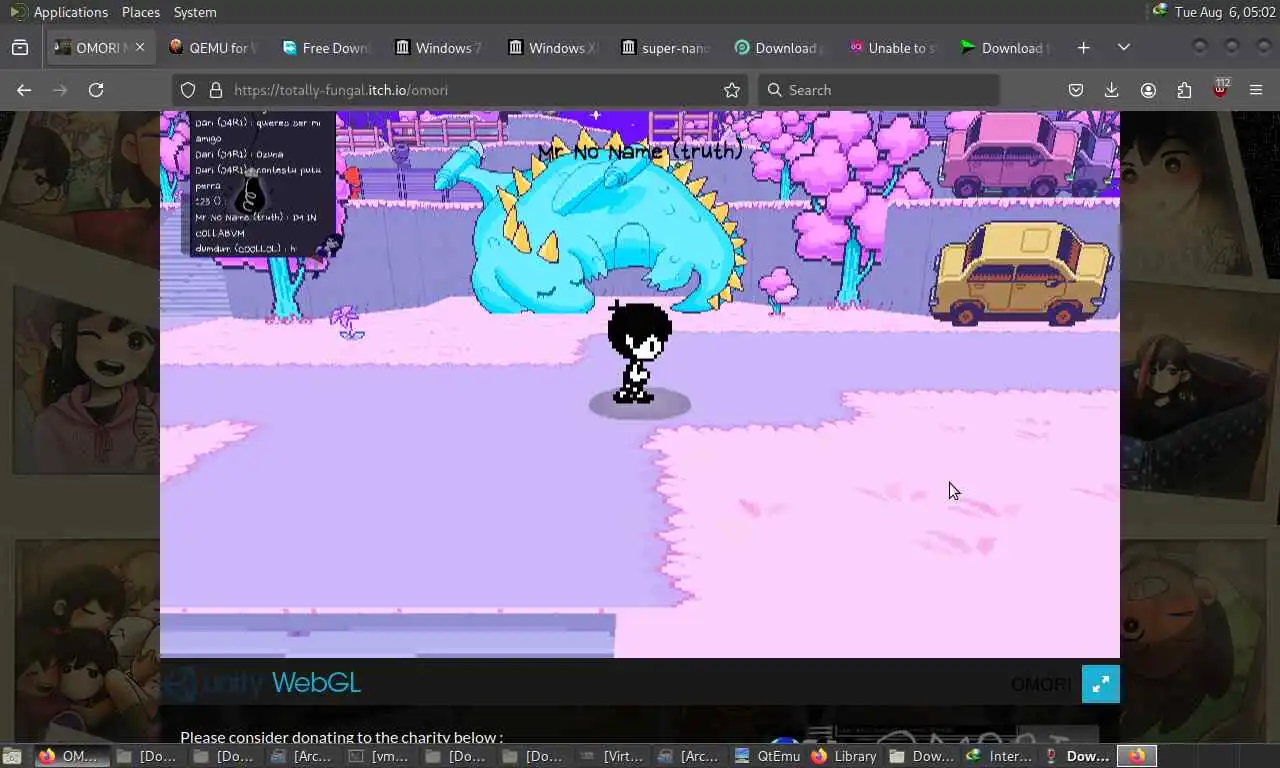Switch to the Windows 7 tab
The image size is (1280, 768).
point(439,47)
